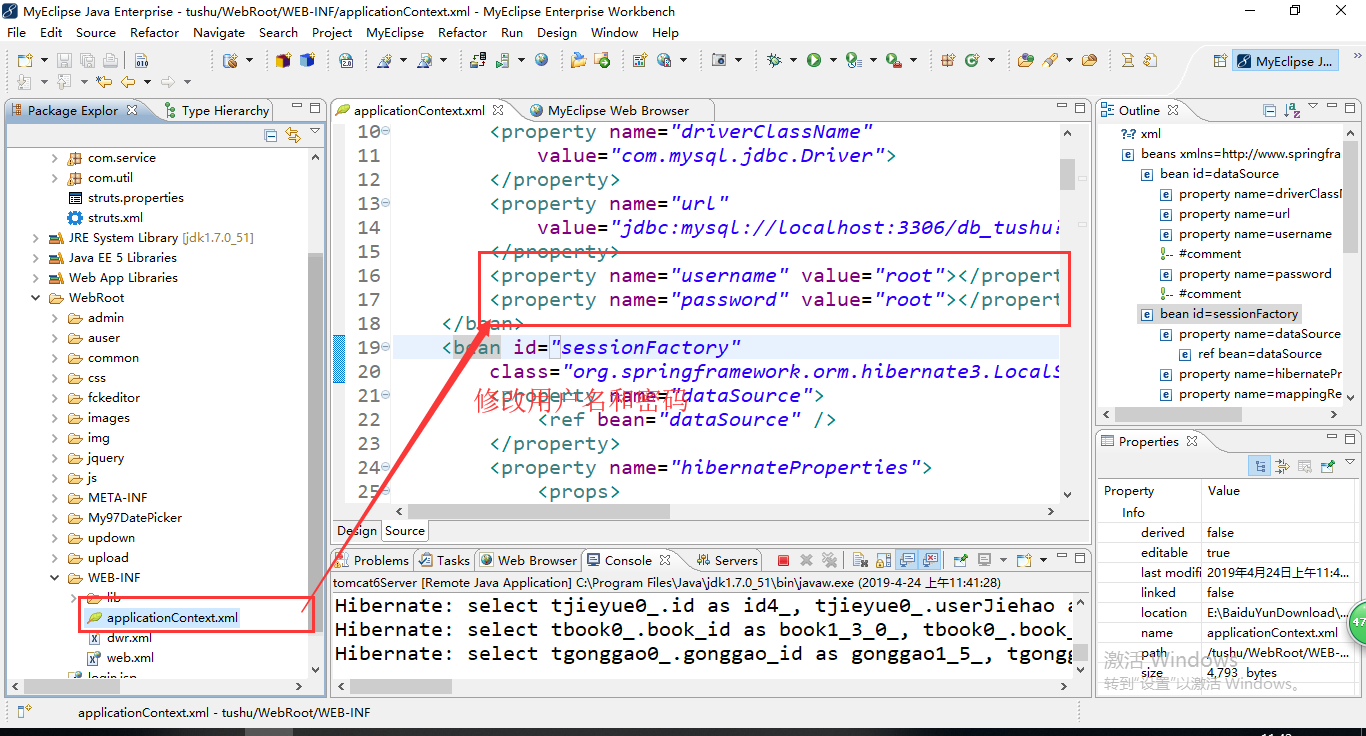Click the Open Type folder icon

(x=1026, y=60)
